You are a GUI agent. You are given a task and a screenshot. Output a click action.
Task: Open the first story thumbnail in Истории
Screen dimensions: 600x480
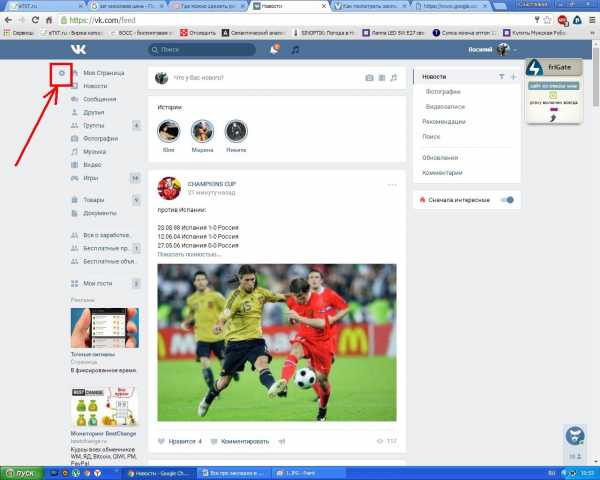click(x=168, y=131)
